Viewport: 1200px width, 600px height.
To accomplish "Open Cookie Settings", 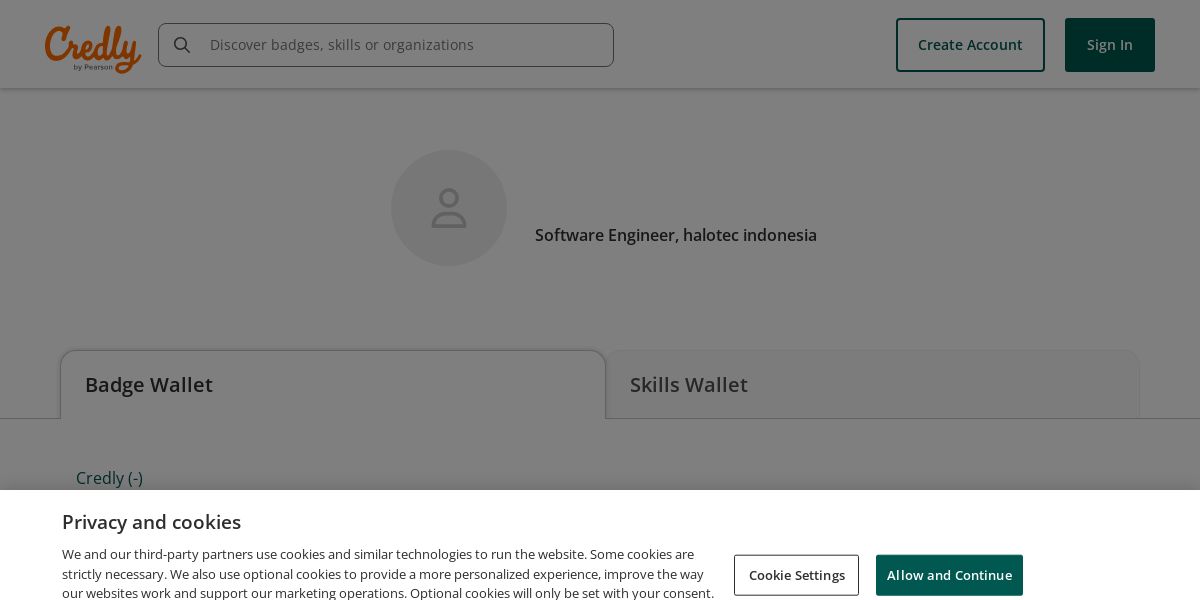I will point(796,575).
